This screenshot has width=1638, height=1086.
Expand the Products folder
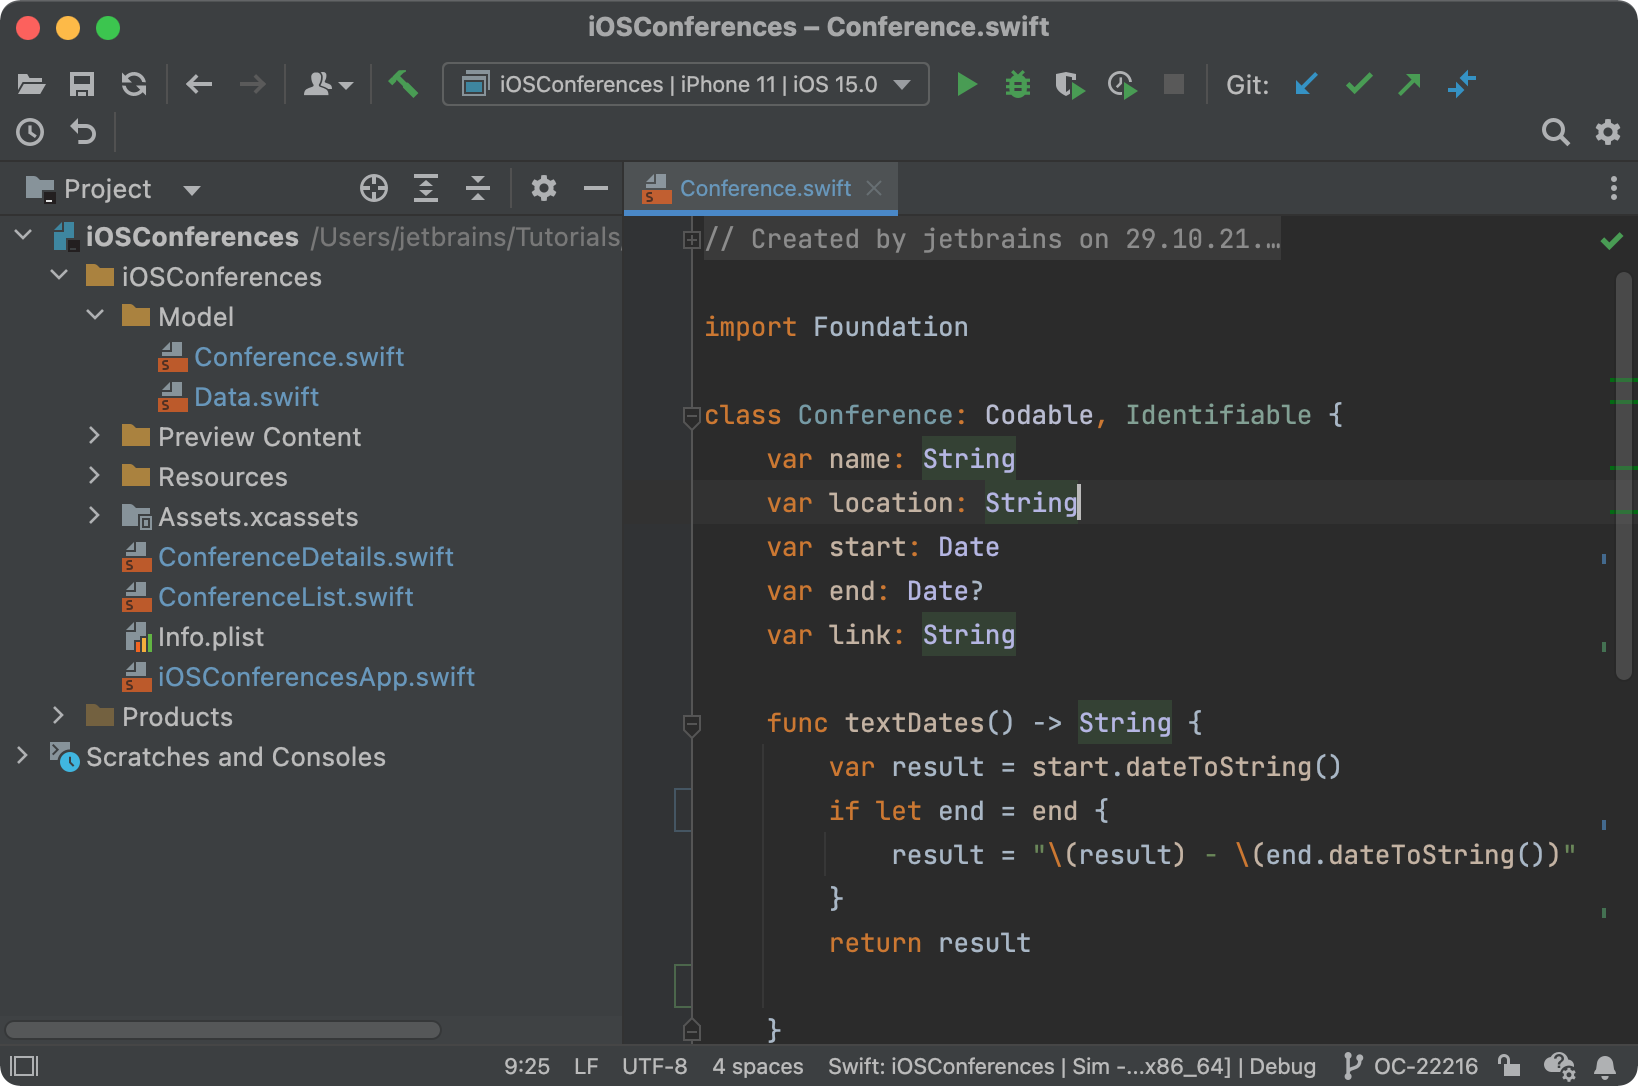tap(59, 716)
